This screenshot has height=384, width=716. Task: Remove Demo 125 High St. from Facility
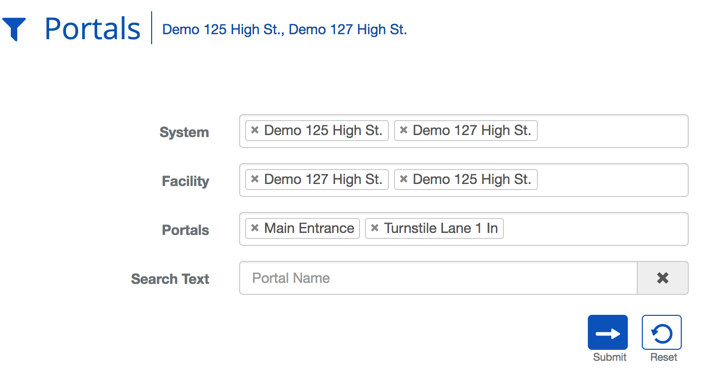click(404, 179)
